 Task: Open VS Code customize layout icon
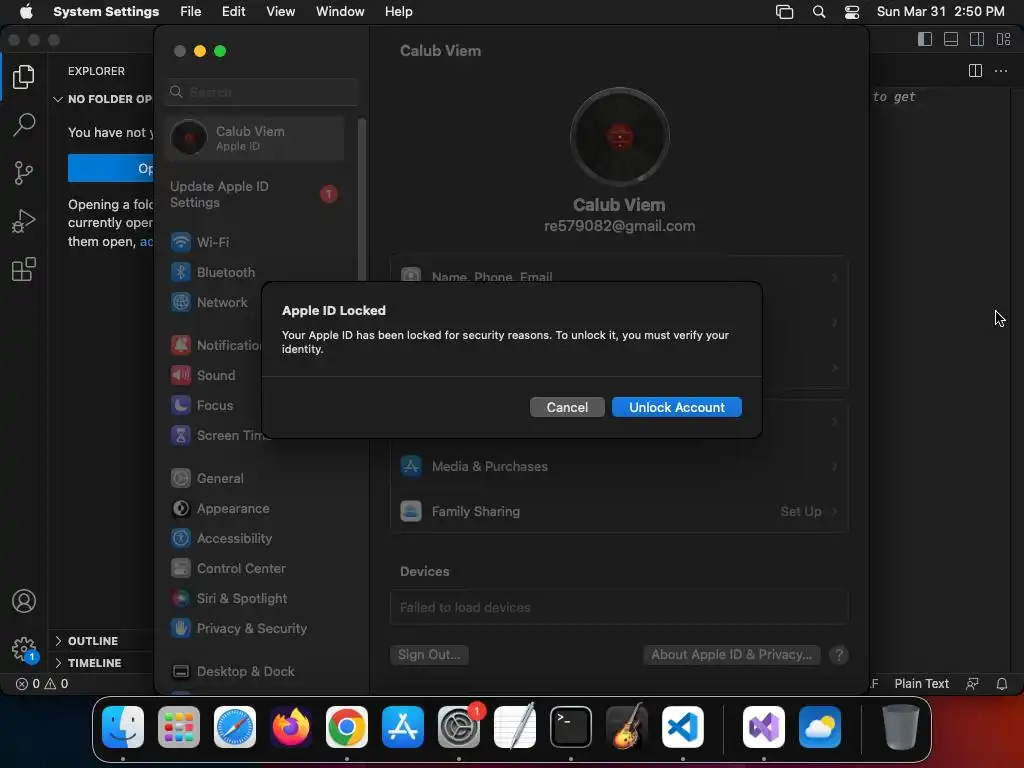click(1004, 39)
